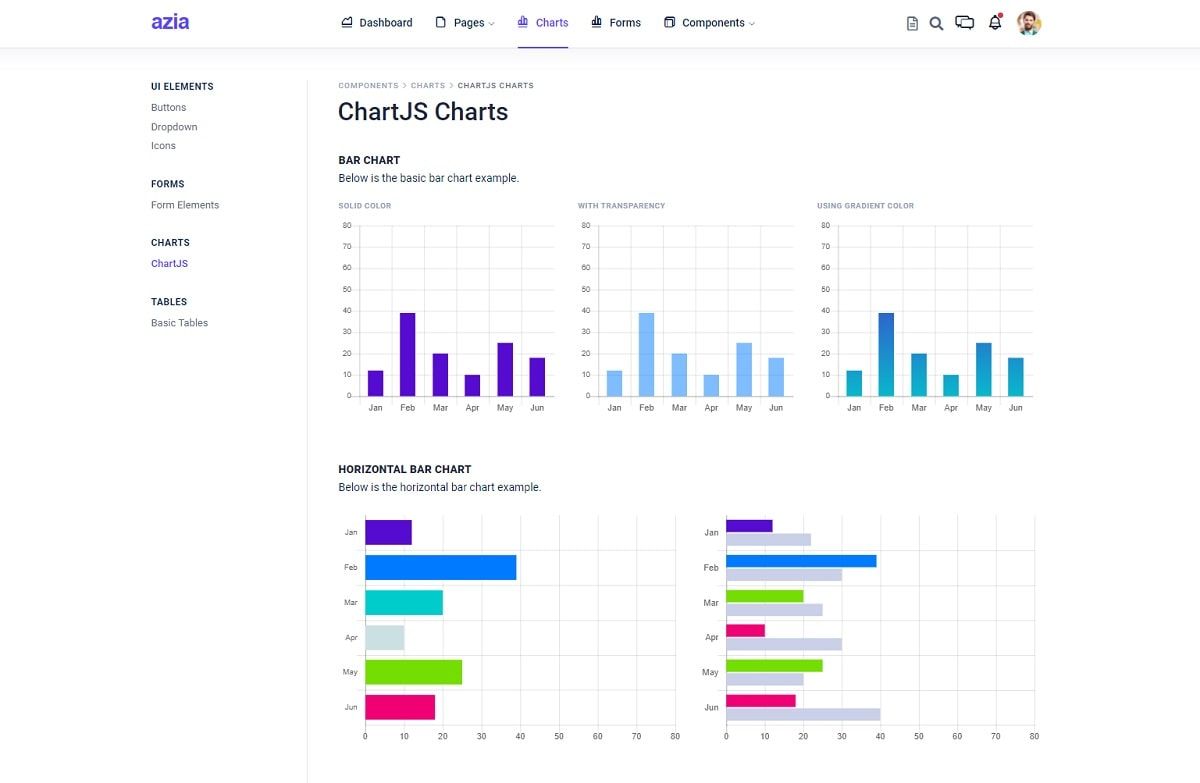Open the chat messages icon
The image size is (1200, 783).
point(964,22)
